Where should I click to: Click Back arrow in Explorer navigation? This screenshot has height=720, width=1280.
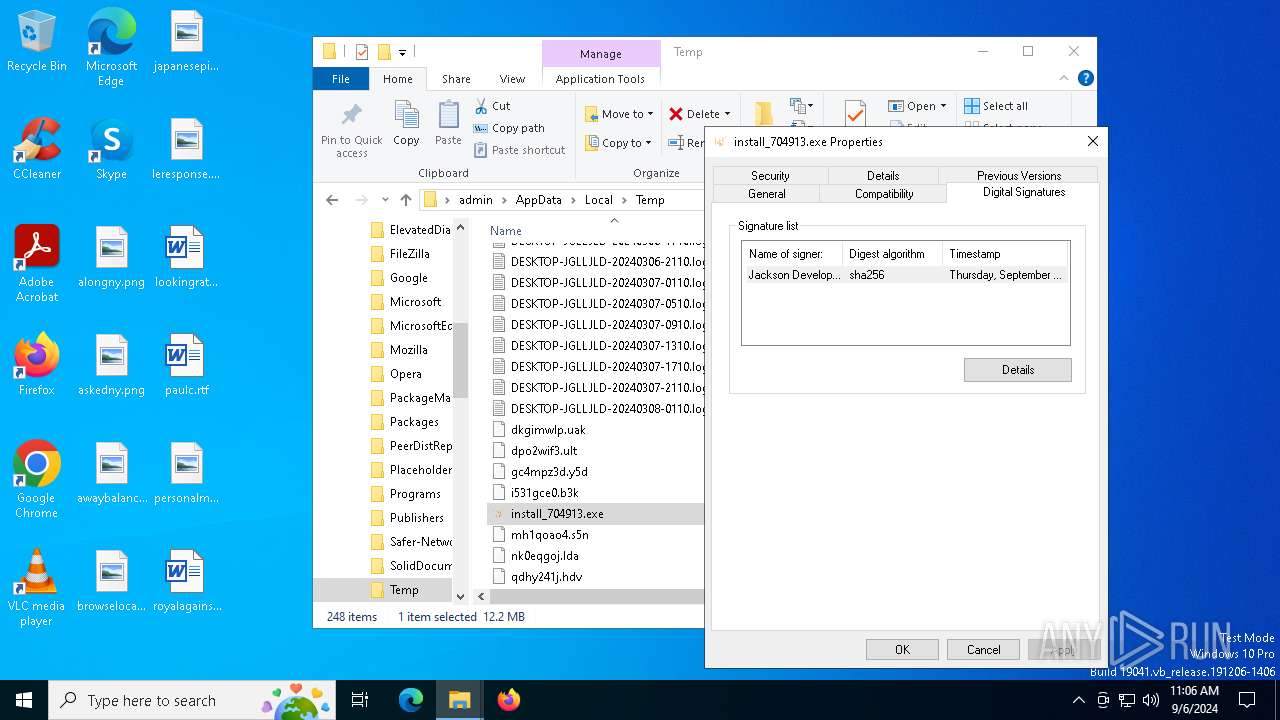[332, 200]
